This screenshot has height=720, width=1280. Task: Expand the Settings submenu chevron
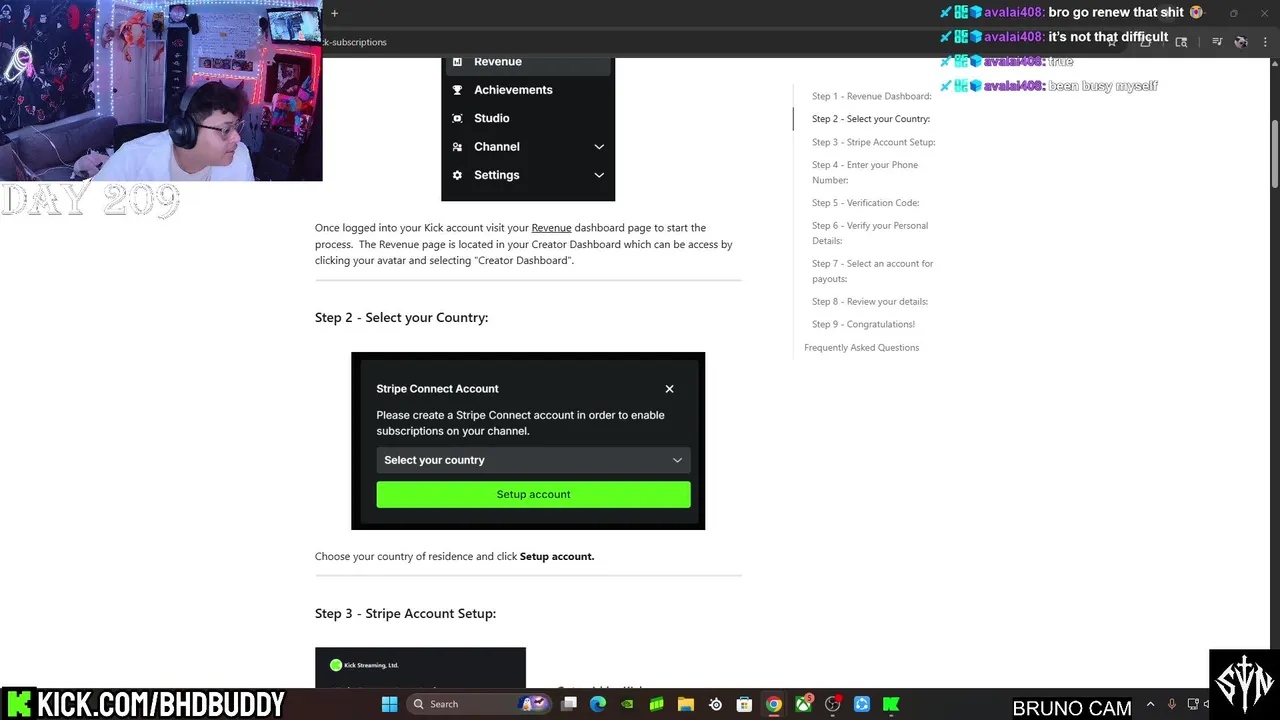(x=599, y=175)
